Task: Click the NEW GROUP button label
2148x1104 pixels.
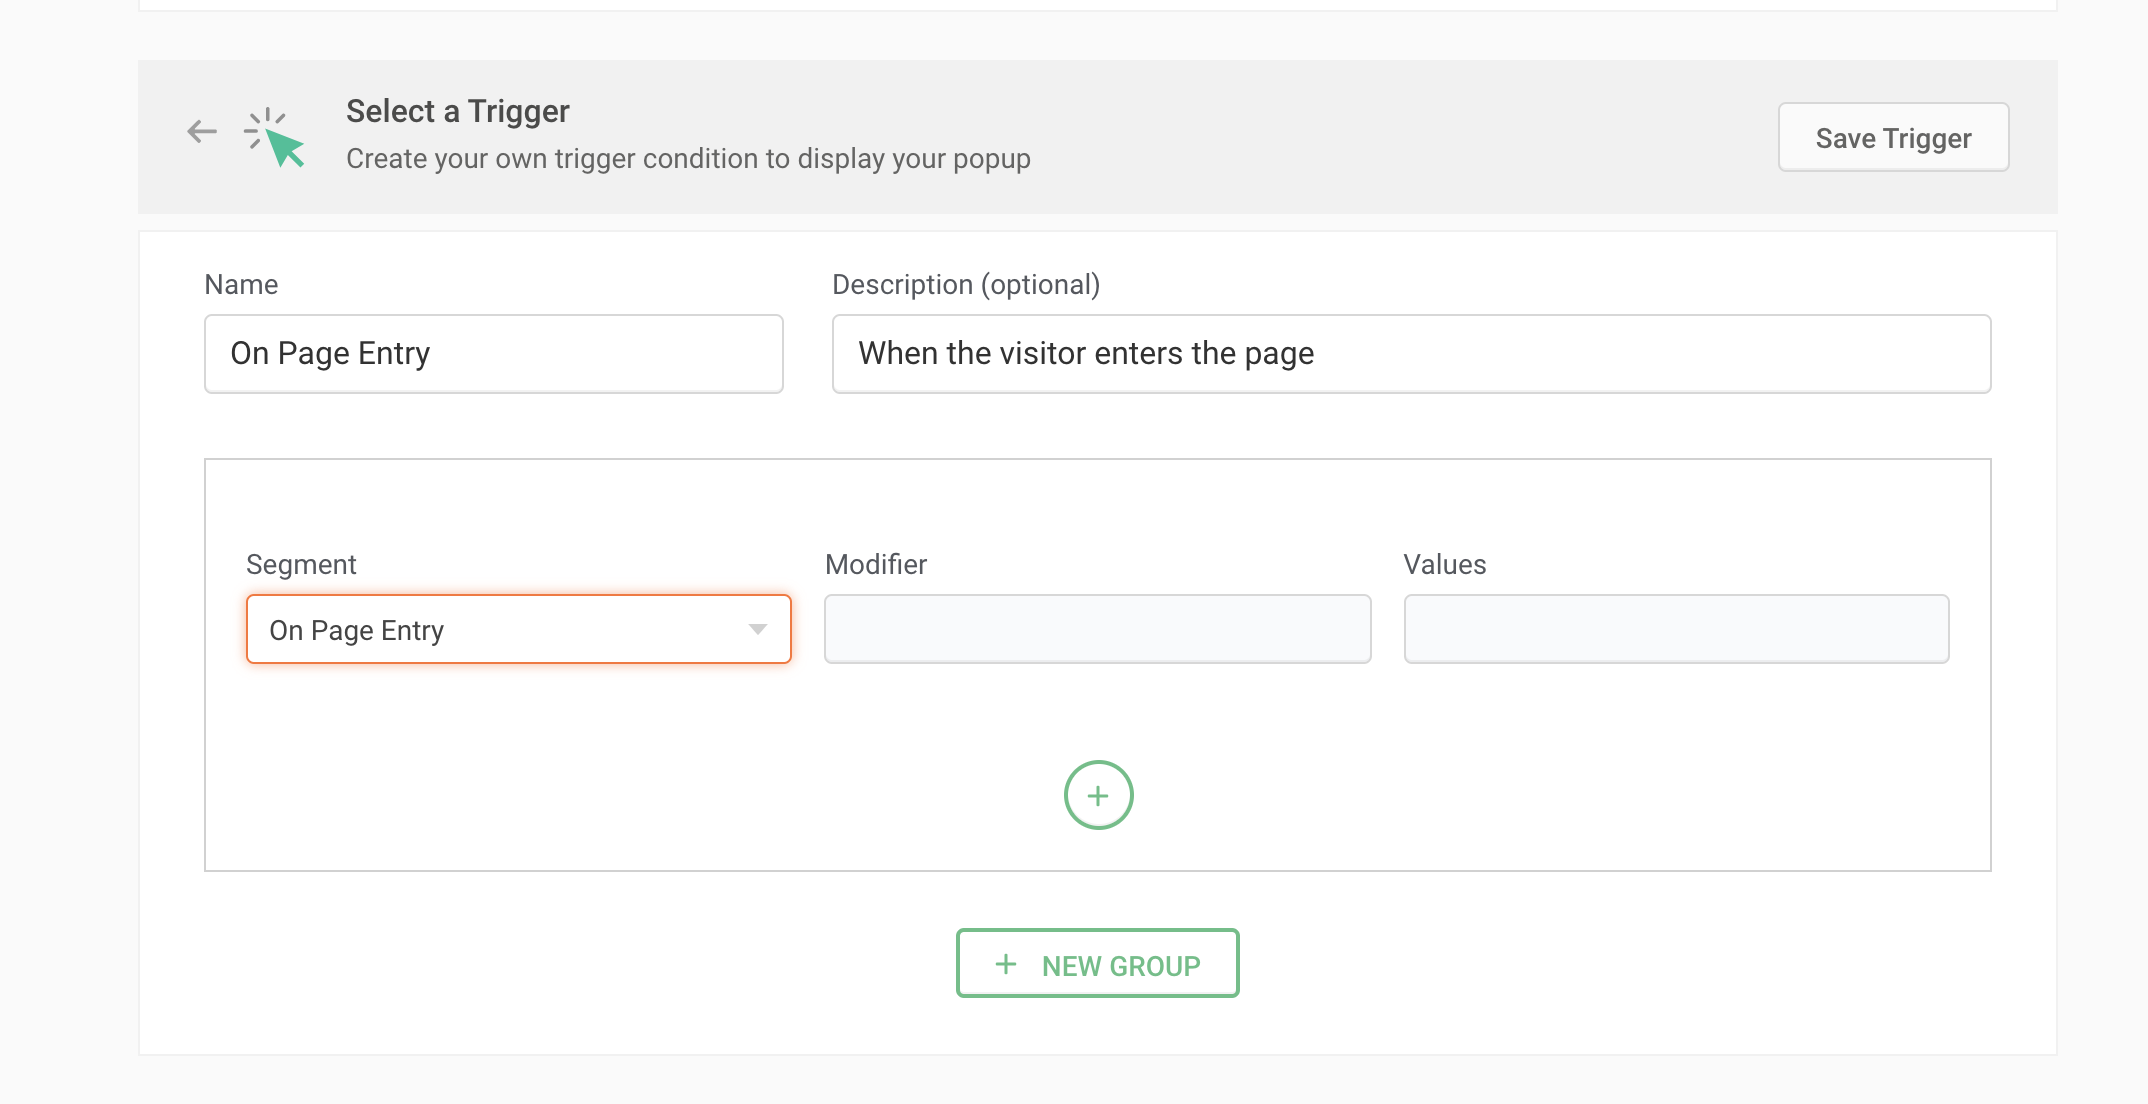Action: pyautogui.click(x=1120, y=965)
